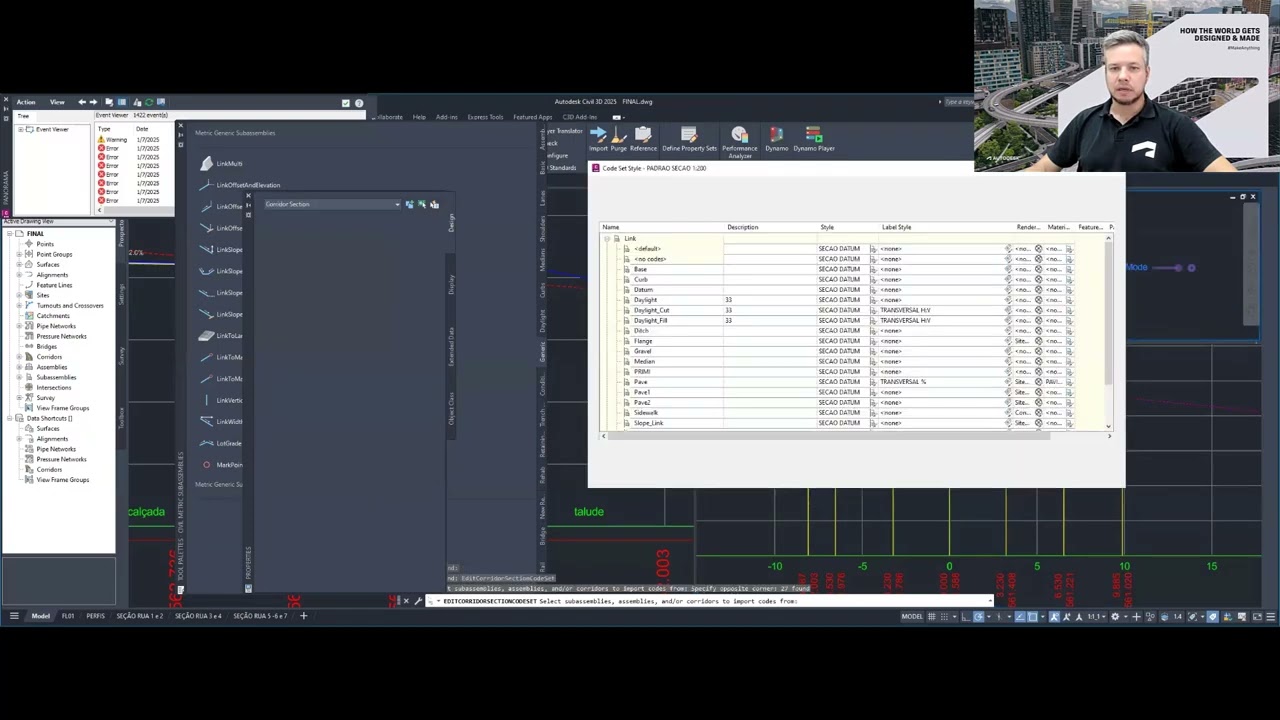Click the Purge tool in the ribbon

tap(619, 139)
